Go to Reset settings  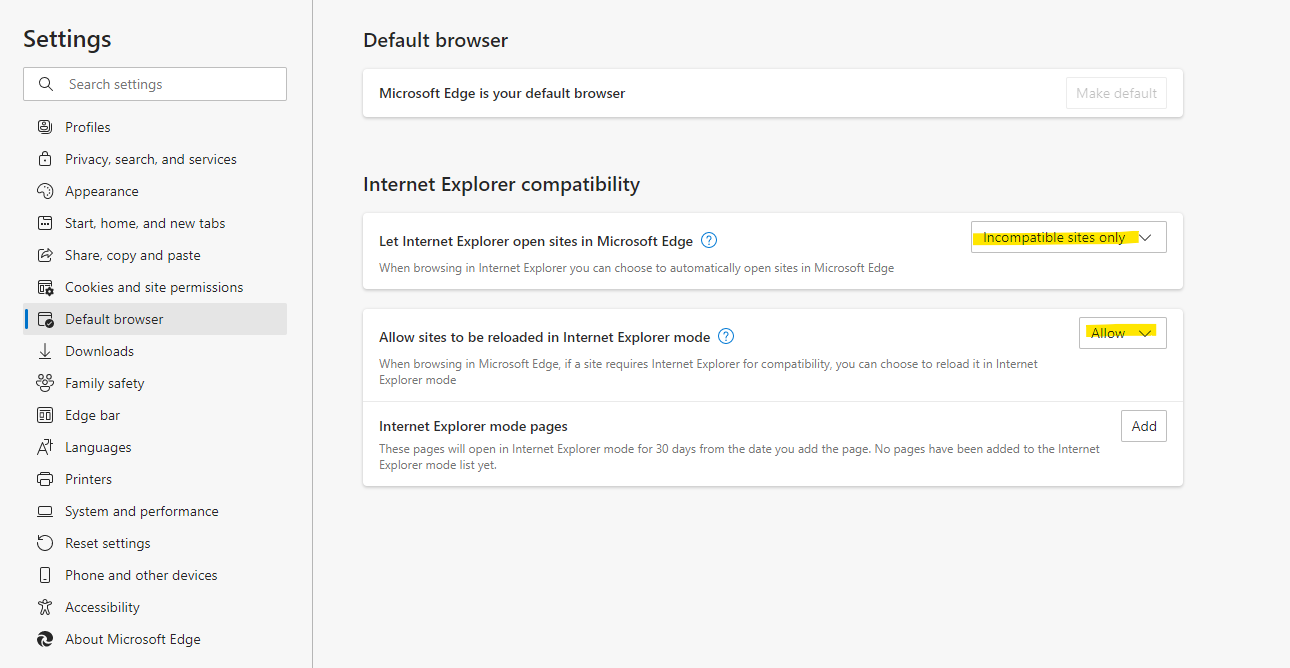coord(155,543)
